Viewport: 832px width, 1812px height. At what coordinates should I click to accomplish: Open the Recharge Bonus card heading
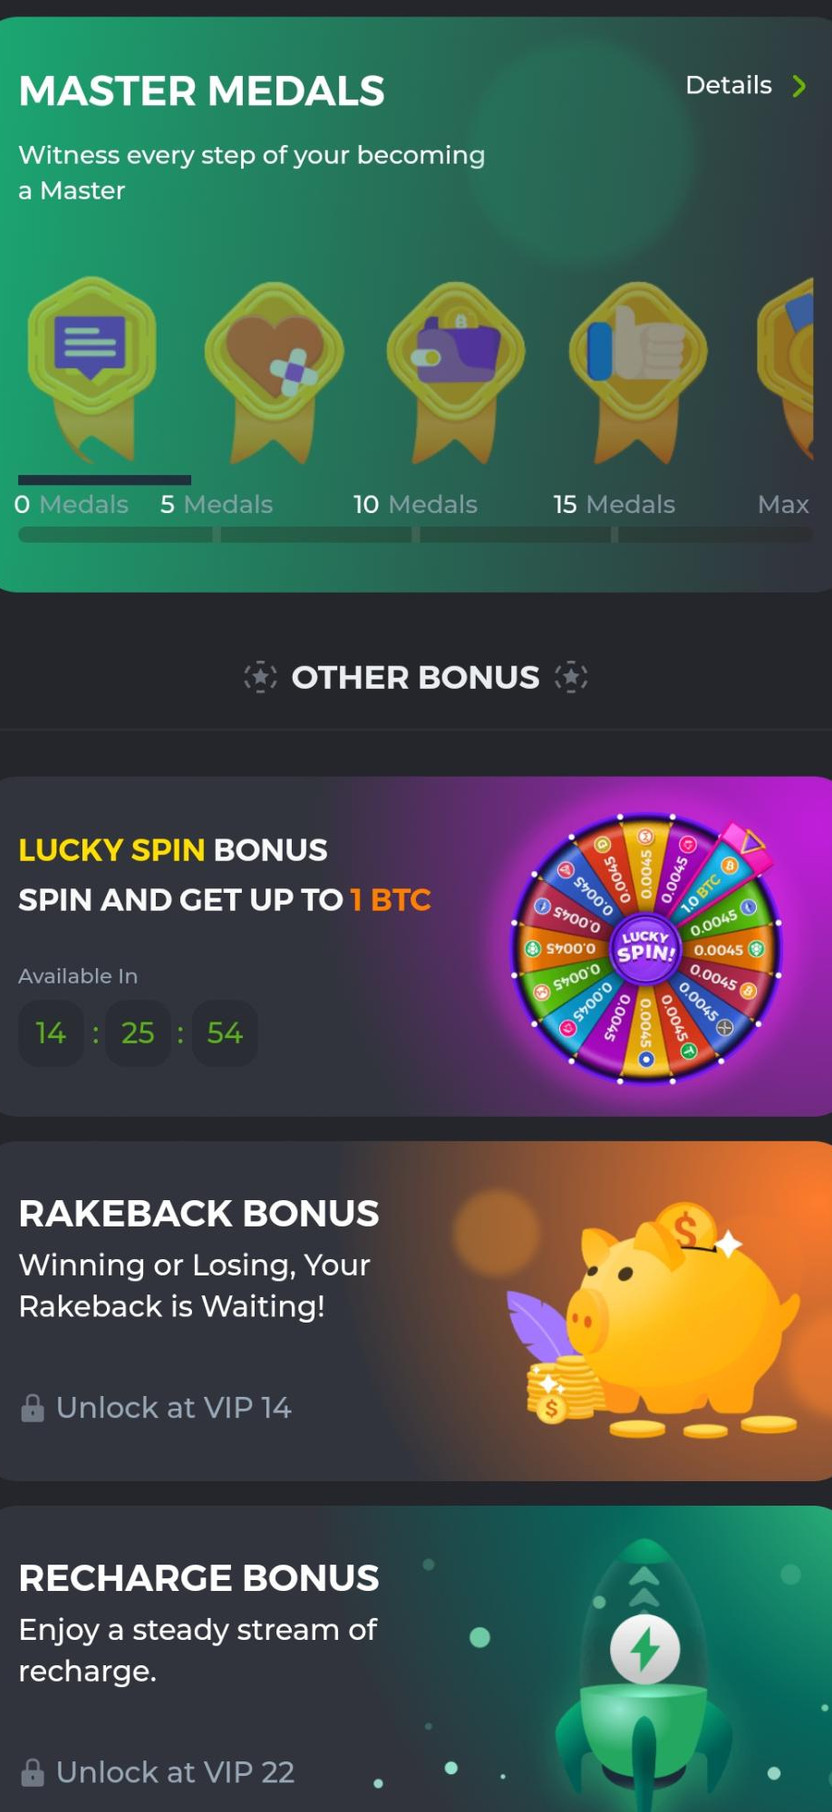tap(199, 1578)
